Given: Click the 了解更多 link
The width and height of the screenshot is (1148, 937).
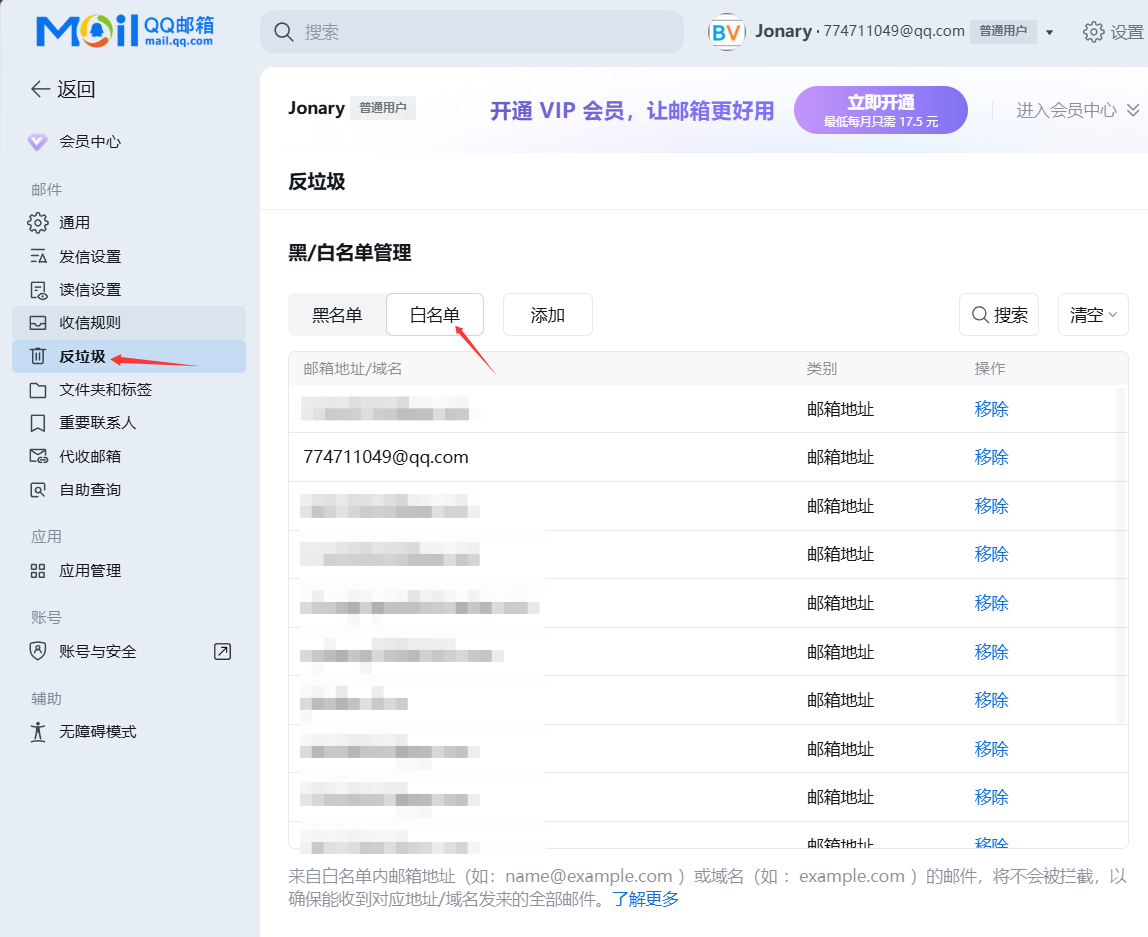Looking at the screenshot, I should pos(646,899).
